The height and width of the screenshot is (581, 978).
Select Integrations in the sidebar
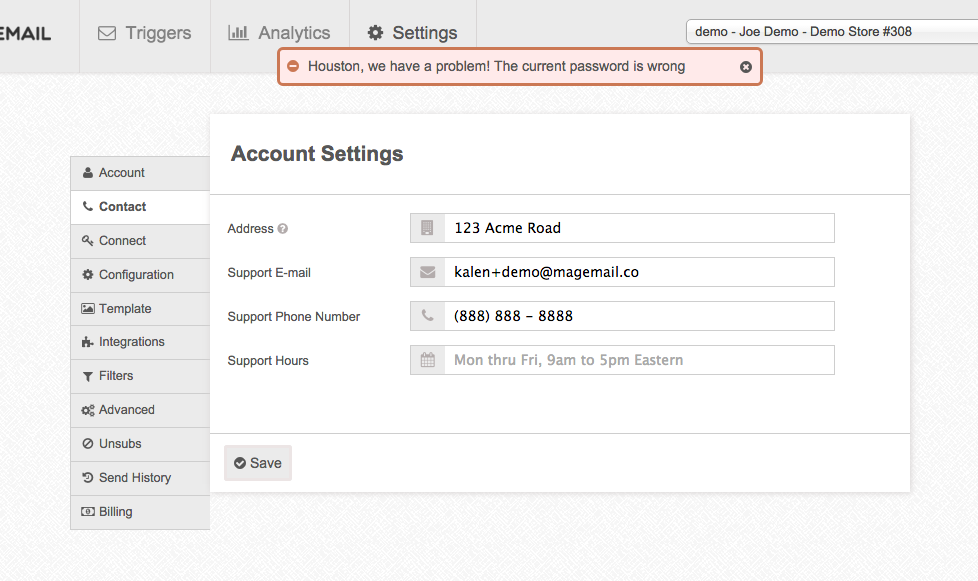coord(131,342)
